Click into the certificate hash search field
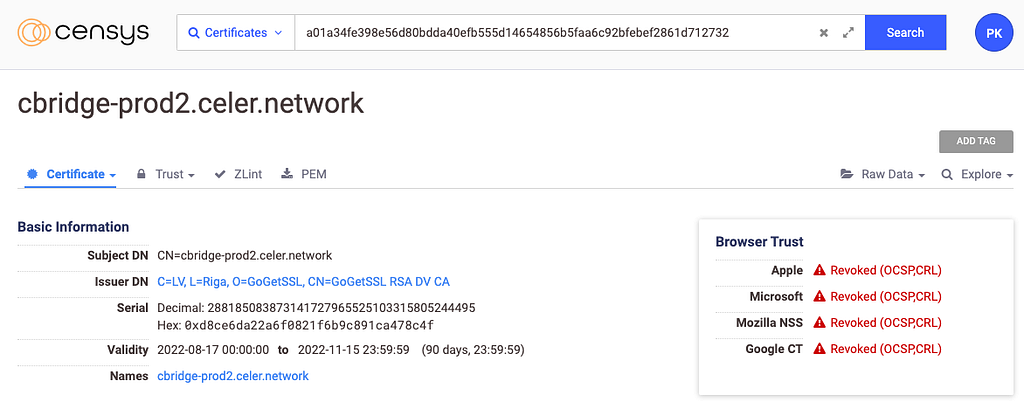1024x403 pixels. (x=554, y=33)
